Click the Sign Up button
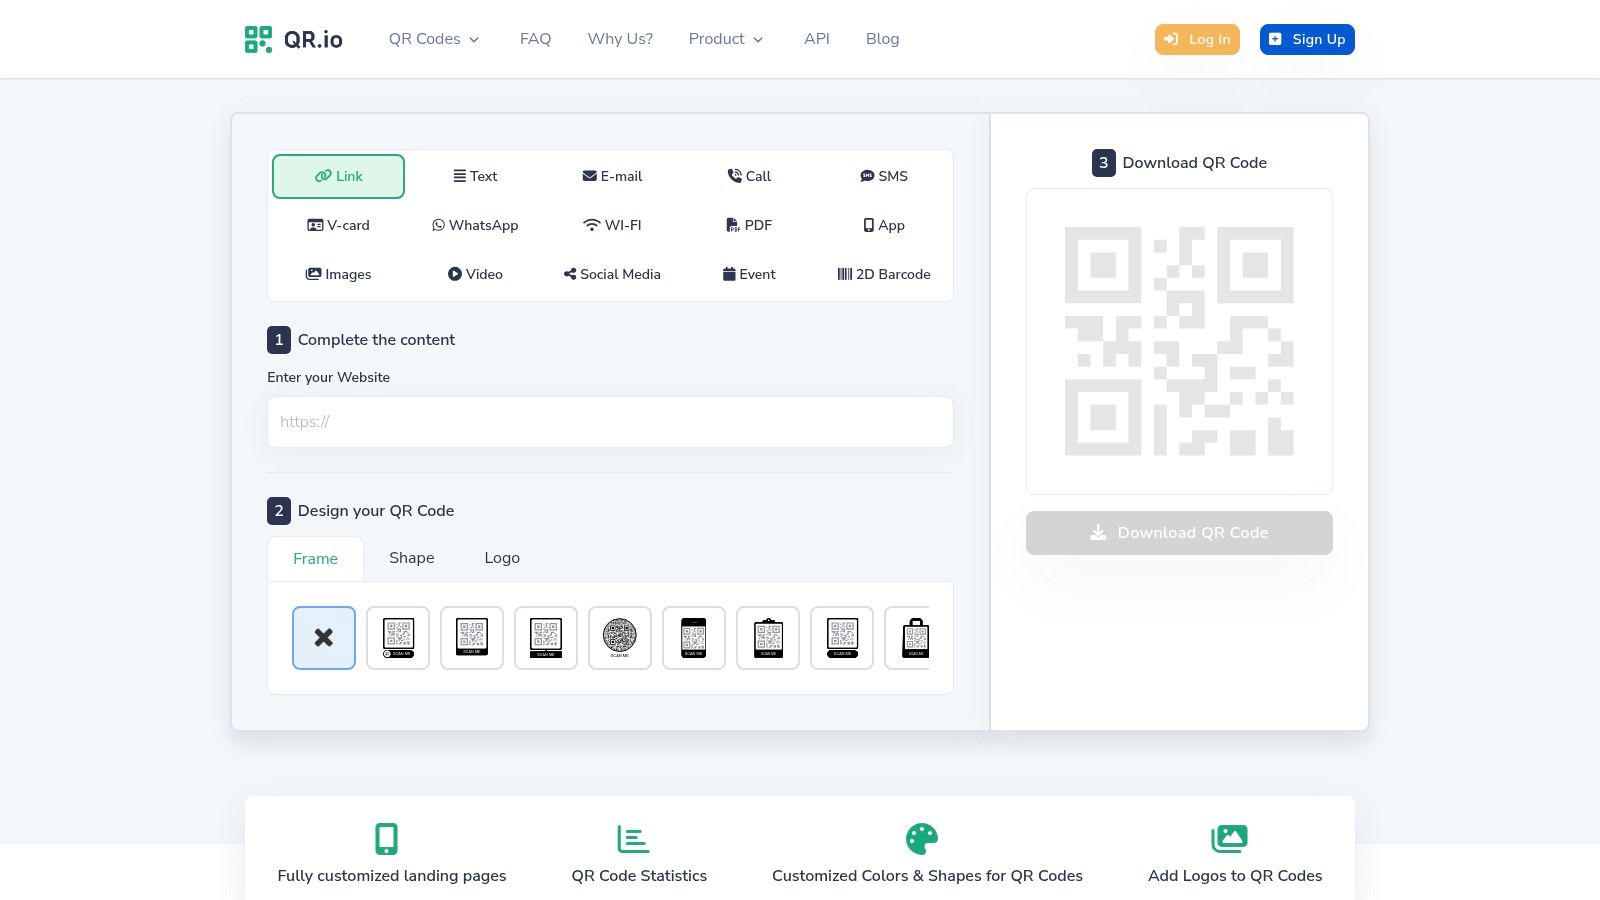1600x900 pixels. coord(1307,39)
